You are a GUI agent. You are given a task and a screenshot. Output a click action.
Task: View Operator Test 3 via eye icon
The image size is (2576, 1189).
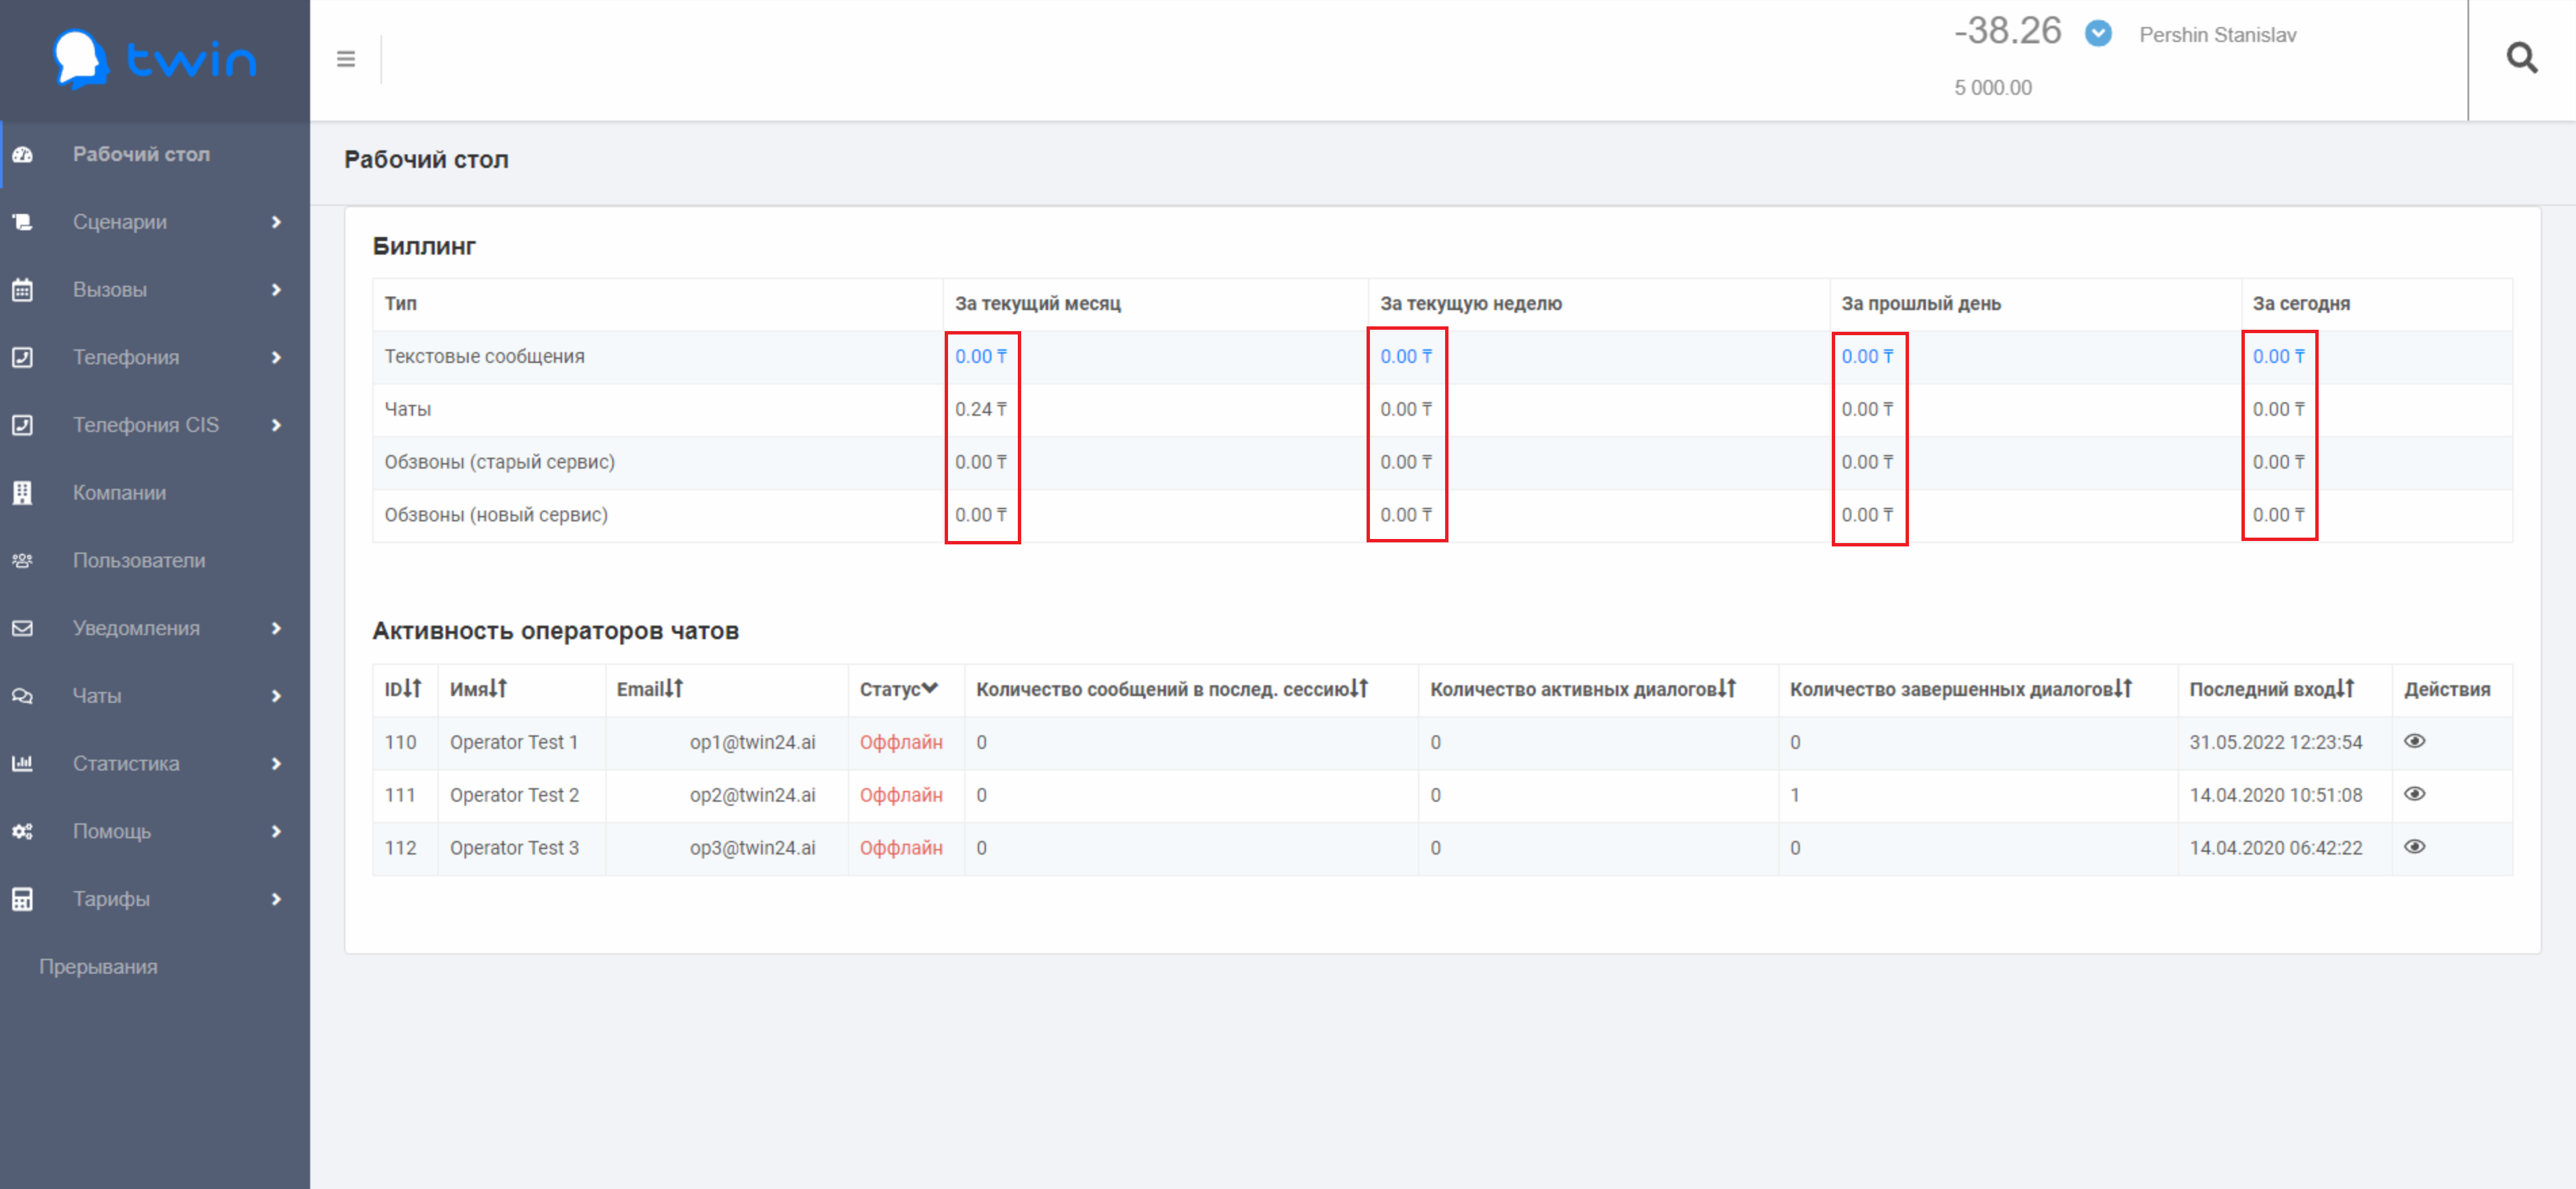2414,847
